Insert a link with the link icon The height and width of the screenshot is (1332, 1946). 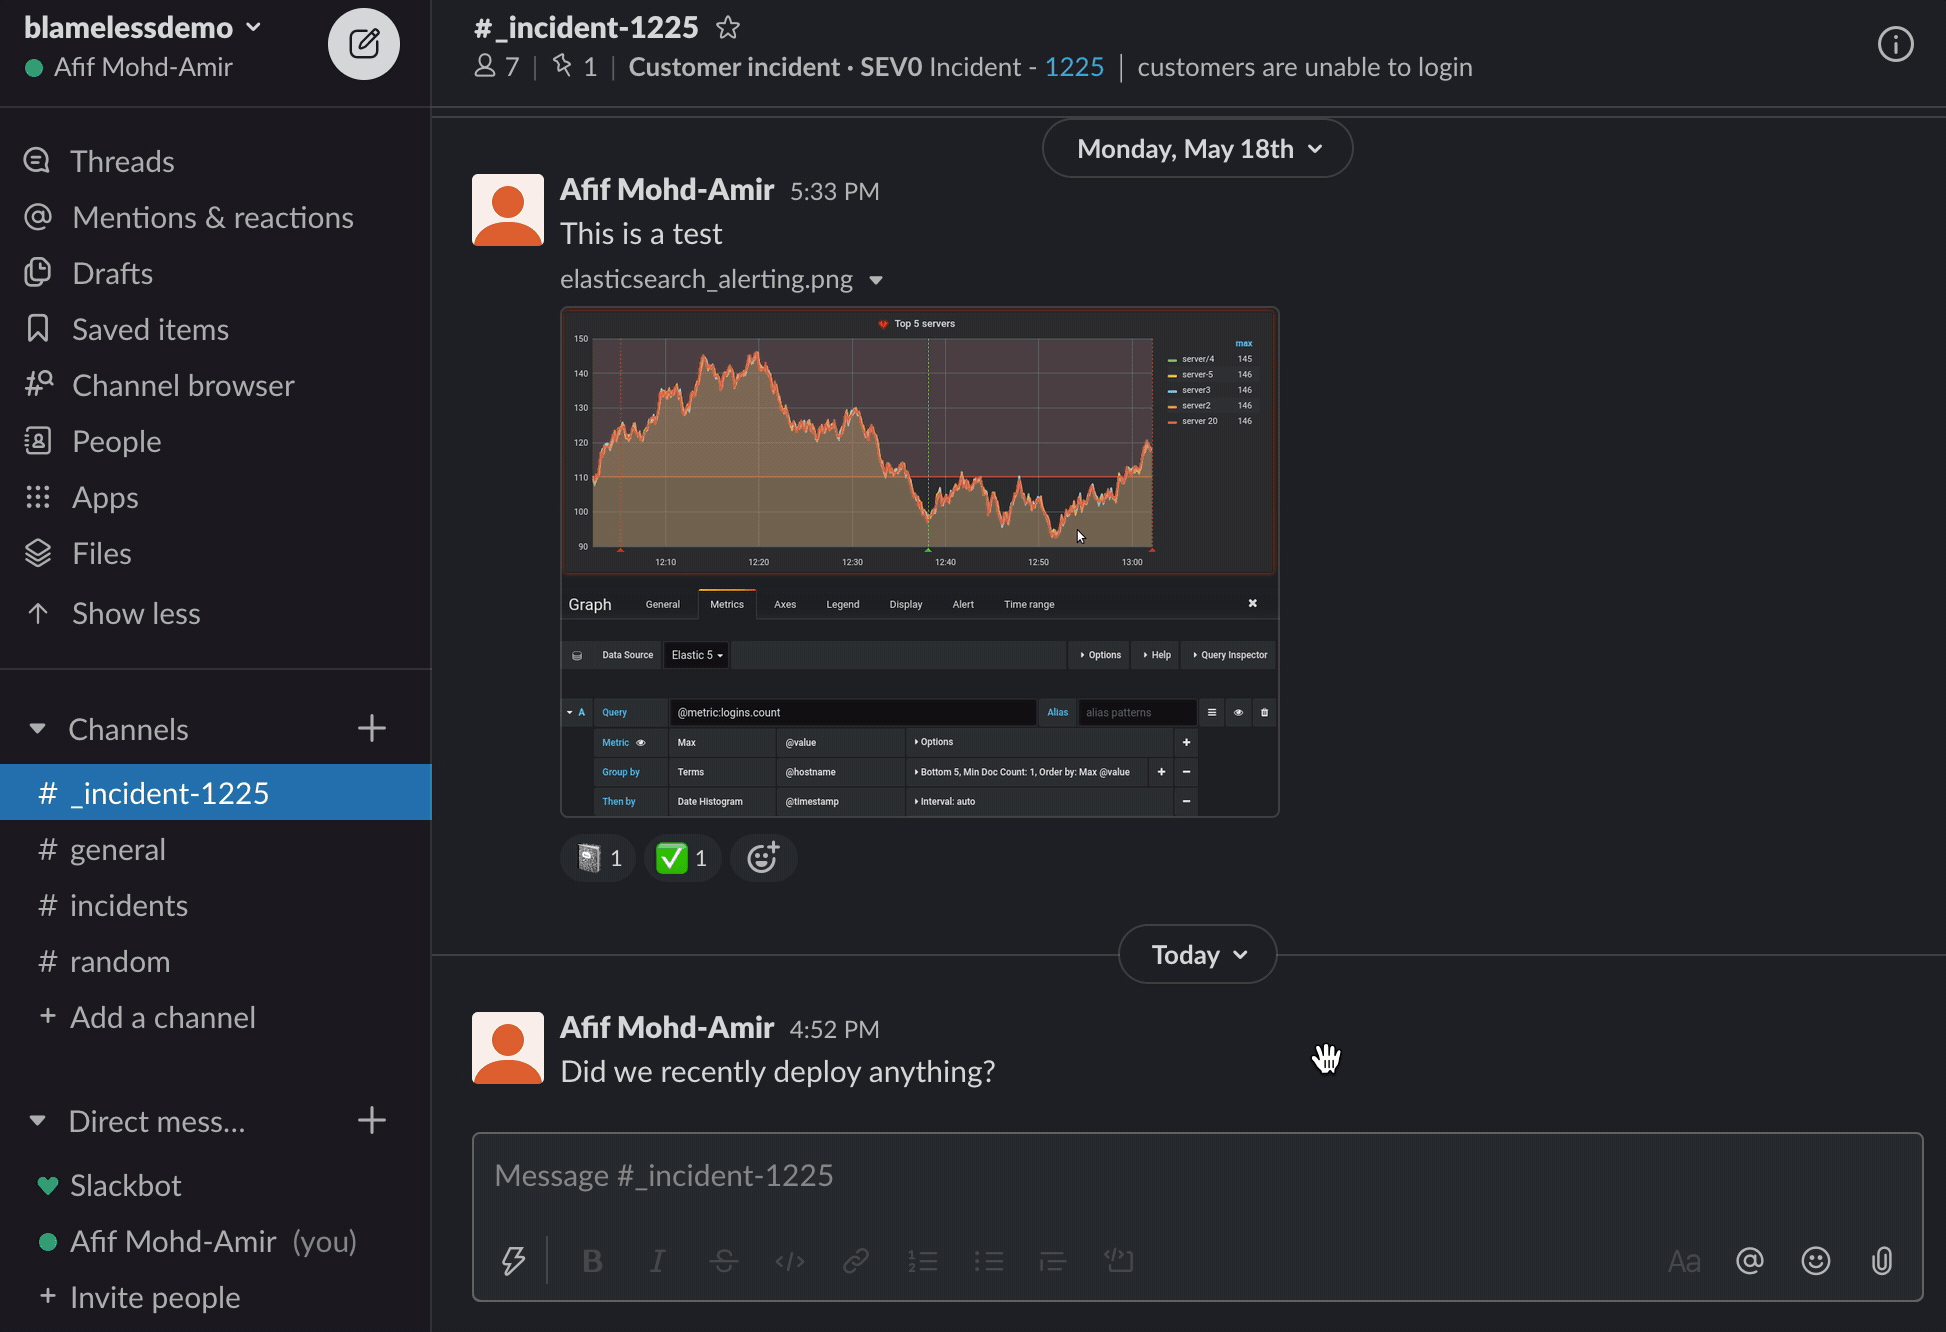pyautogui.click(x=856, y=1261)
